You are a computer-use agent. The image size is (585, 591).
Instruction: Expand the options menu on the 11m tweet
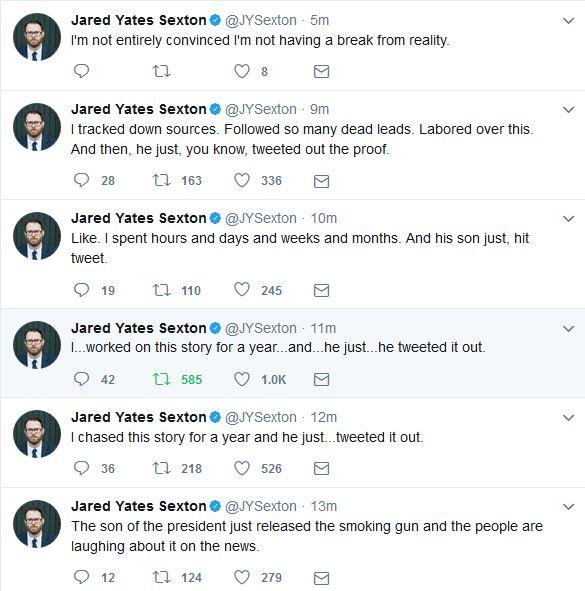click(x=568, y=329)
